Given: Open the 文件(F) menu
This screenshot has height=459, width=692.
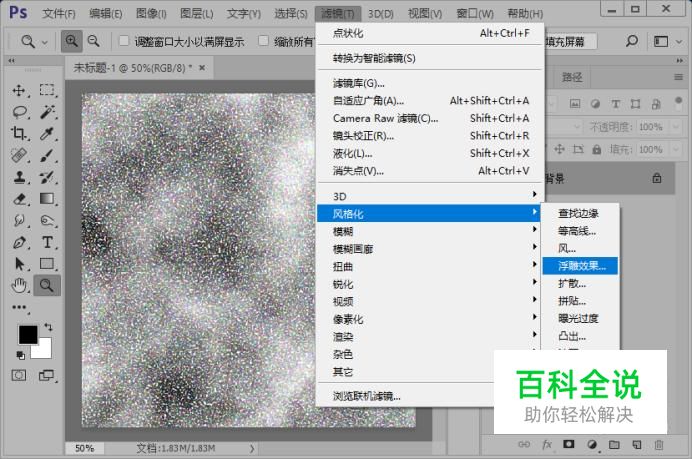Looking at the screenshot, I should [59, 13].
